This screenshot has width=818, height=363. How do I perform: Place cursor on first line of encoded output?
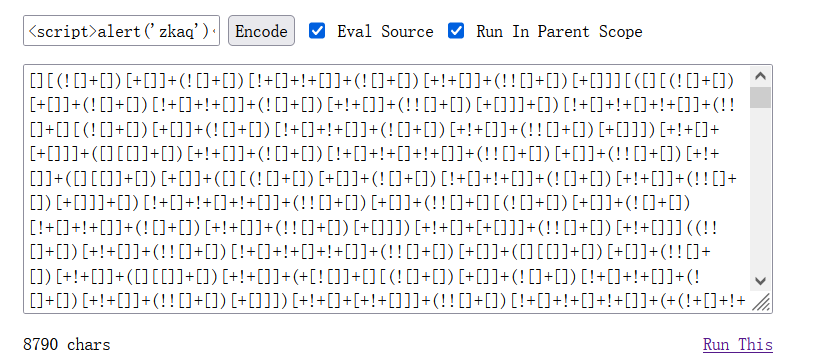point(382,81)
